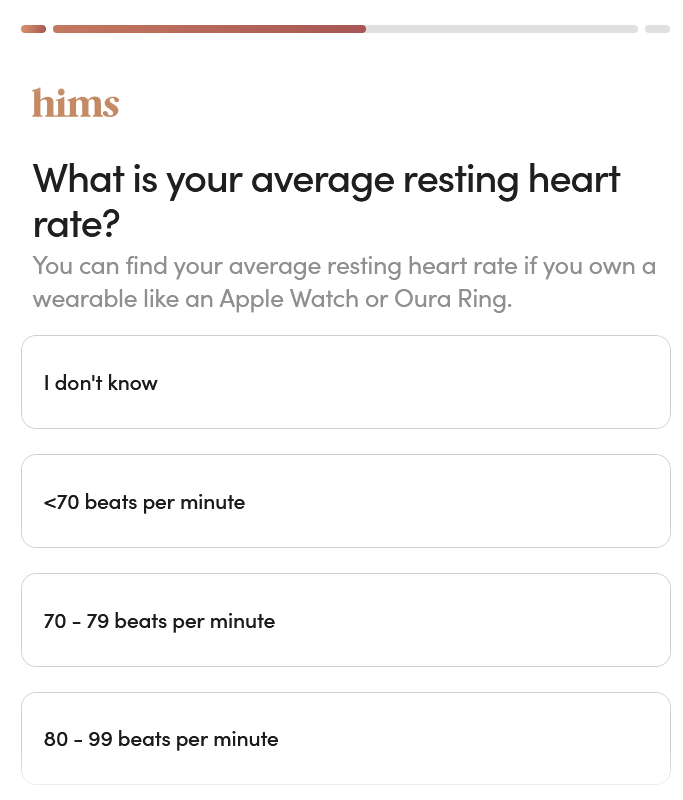The image size is (683, 800).
Task: Click the first short progress segment
Action: [x=33, y=29]
